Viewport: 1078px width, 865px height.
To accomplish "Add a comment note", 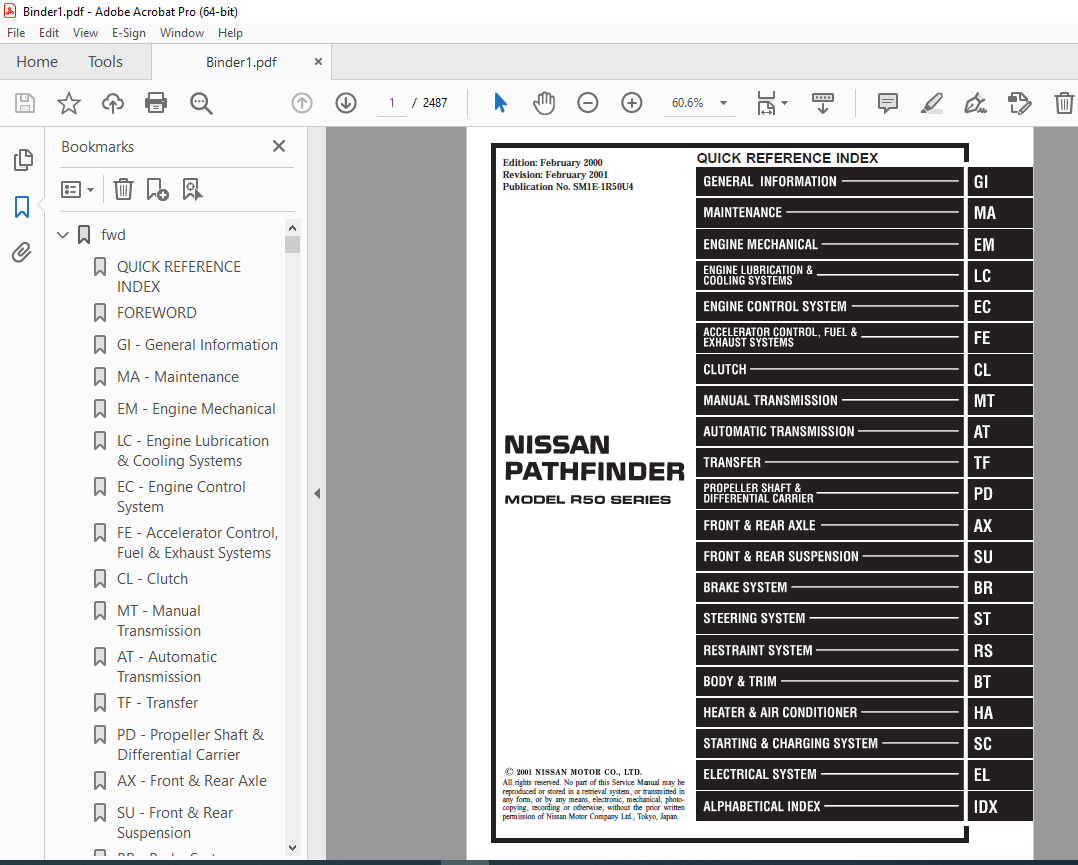I will (888, 103).
